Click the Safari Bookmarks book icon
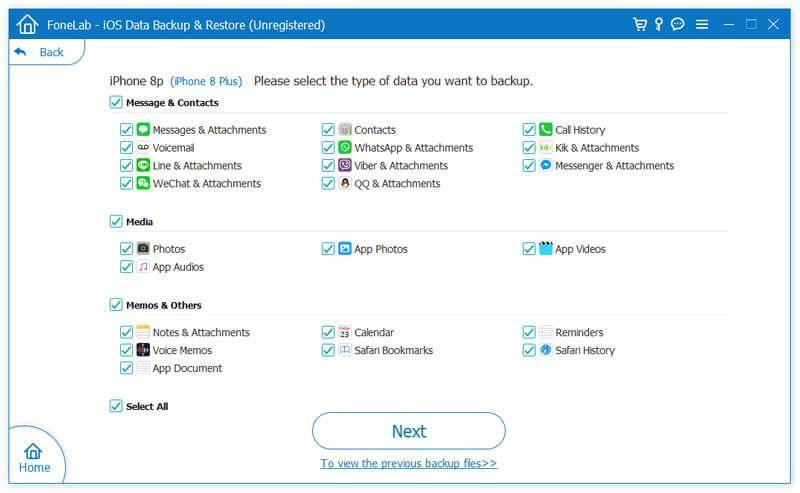This screenshot has height=493, width=800. [345, 349]
